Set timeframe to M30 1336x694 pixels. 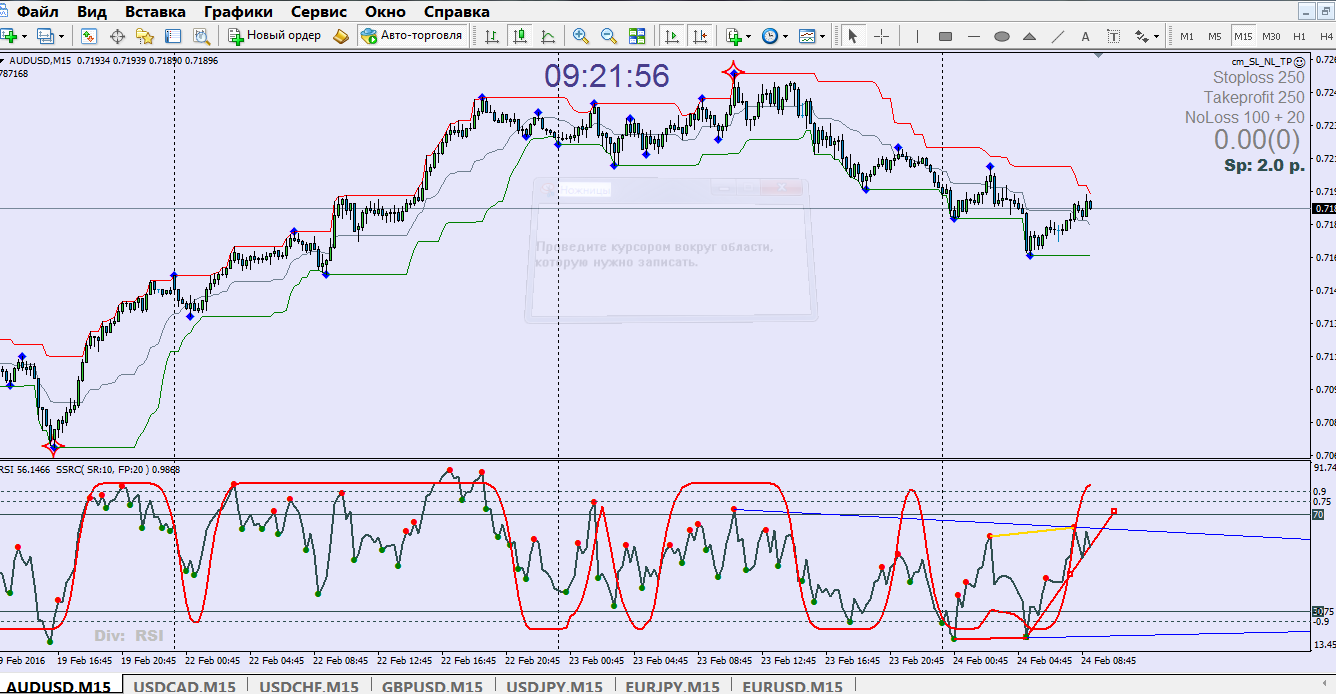(1271, 36)
